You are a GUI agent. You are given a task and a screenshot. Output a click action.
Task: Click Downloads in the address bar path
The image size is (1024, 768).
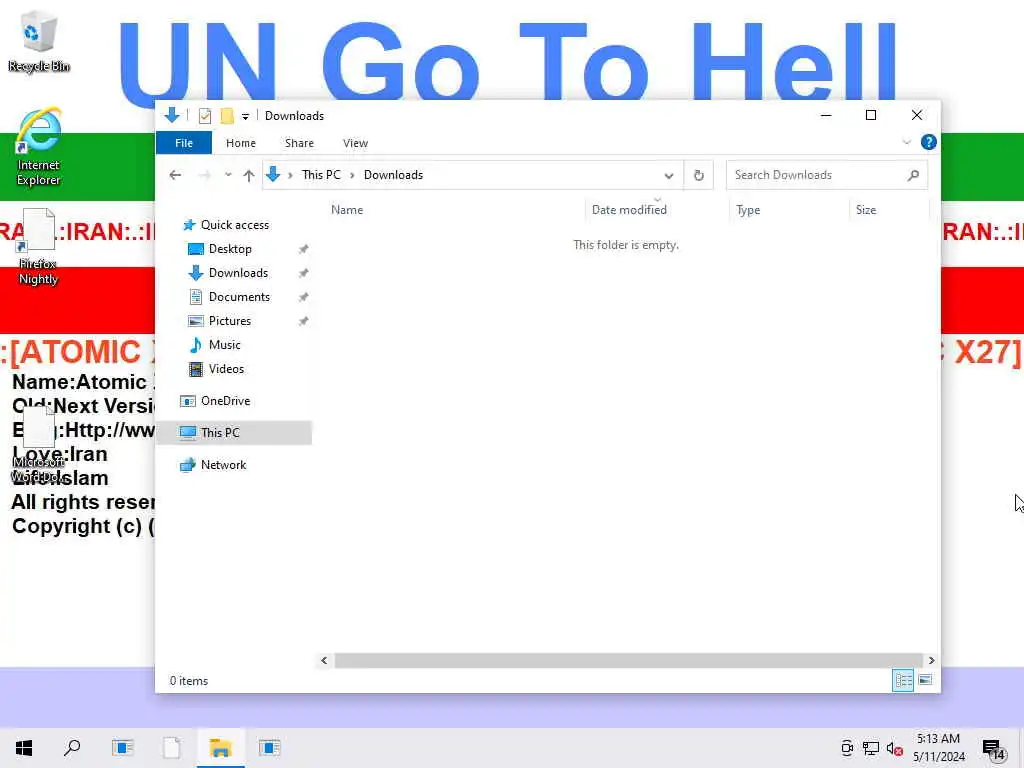[393, 175]
